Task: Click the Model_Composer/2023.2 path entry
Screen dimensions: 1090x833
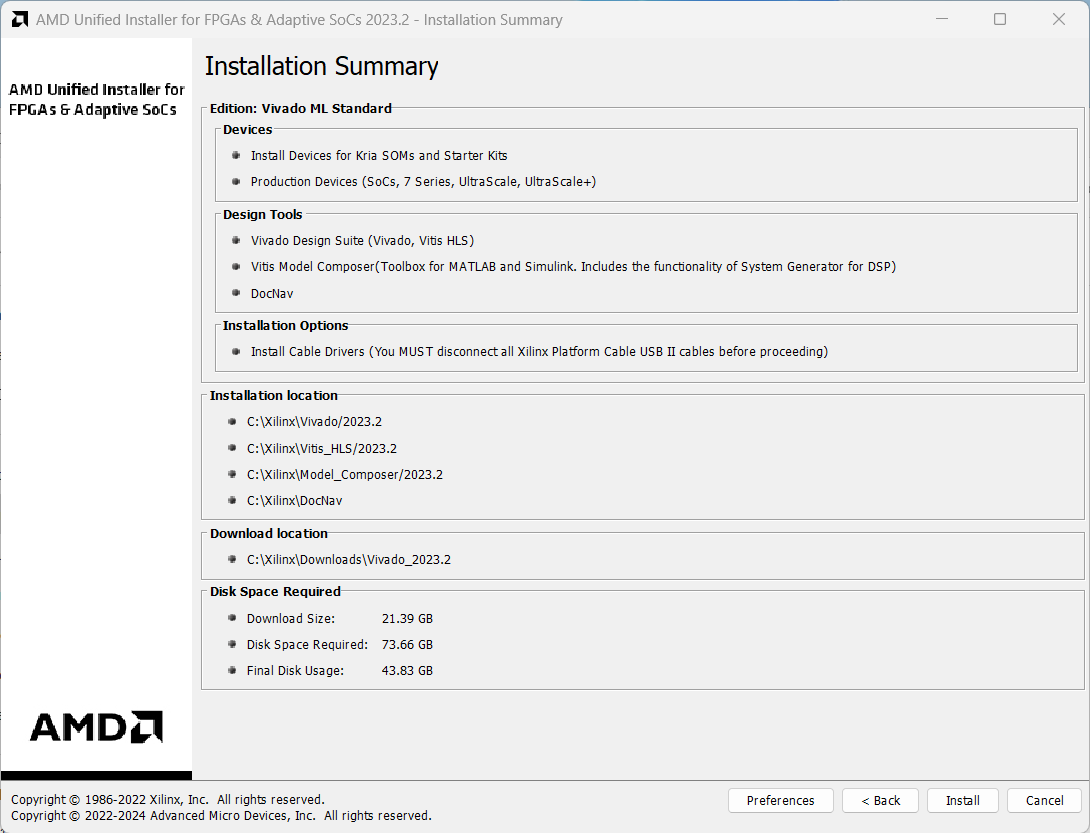Action: (x=344, y=474)
